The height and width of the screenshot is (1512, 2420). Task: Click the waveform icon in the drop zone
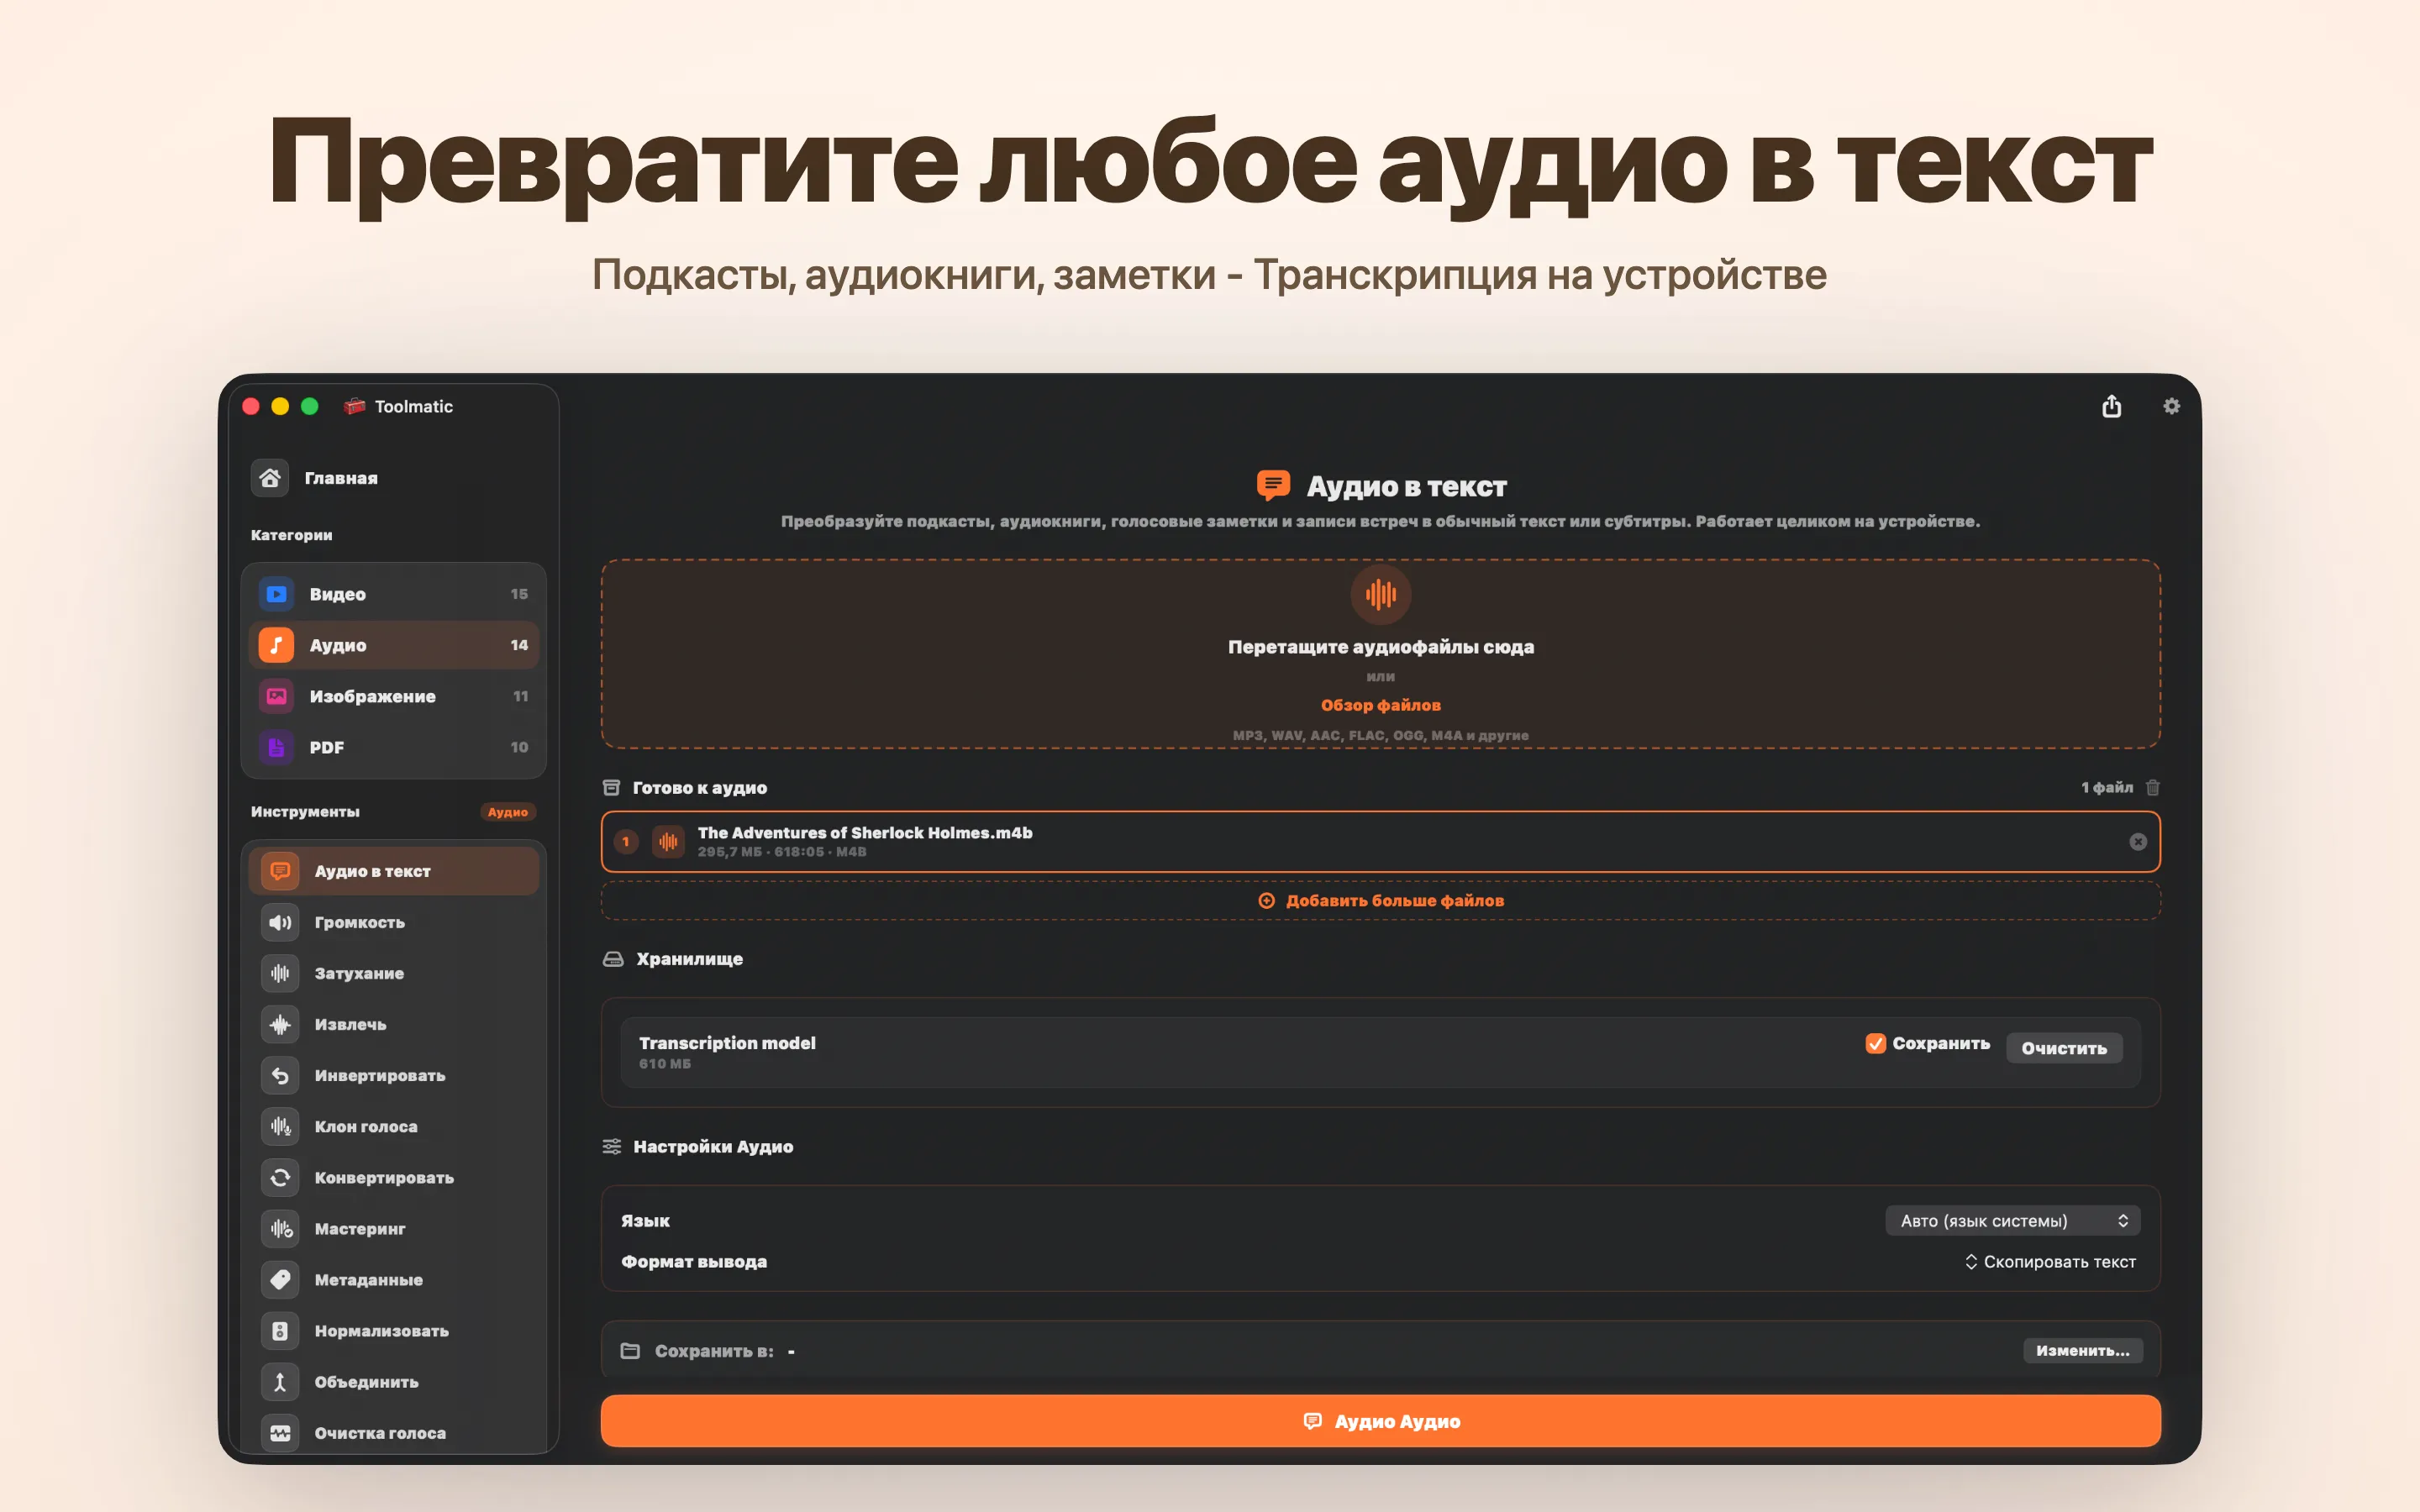pyautogui.click(x=1380, y=594)
